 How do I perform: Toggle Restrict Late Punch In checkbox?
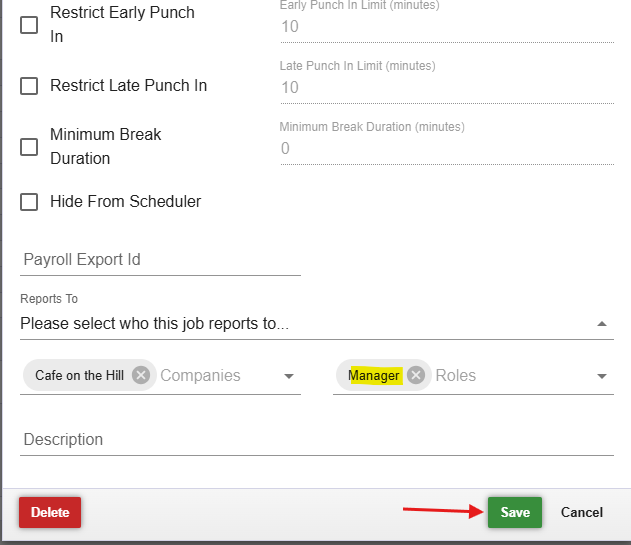(29, 86)
